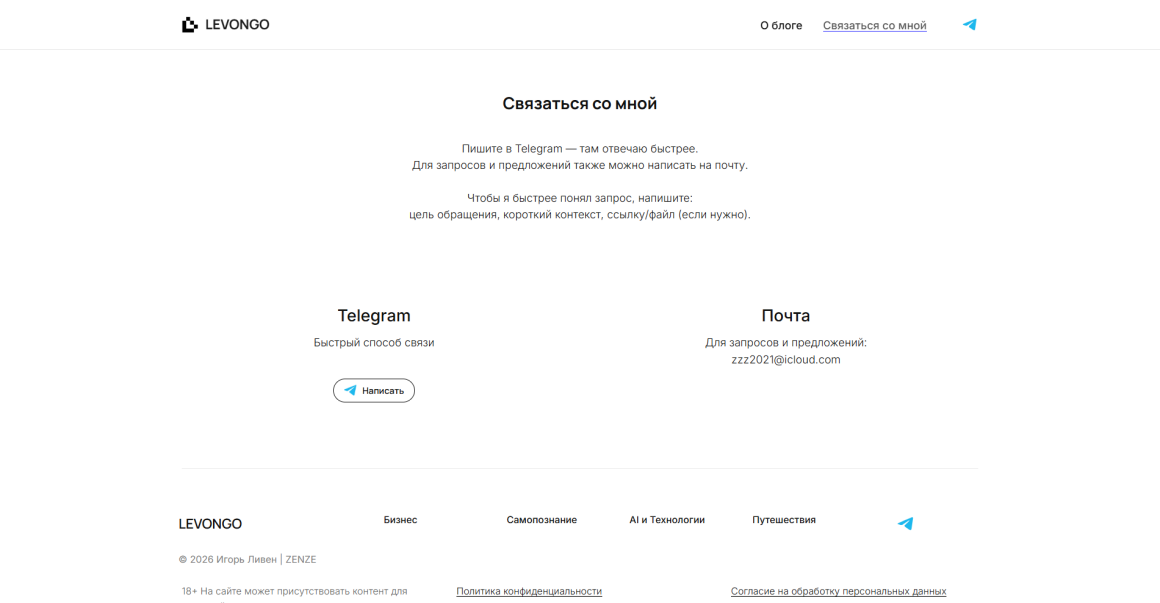The height and width of the screenshot is (603, 1160).
Task: Open Согласие на обработку персональных данных link
Action: [838, 591]
